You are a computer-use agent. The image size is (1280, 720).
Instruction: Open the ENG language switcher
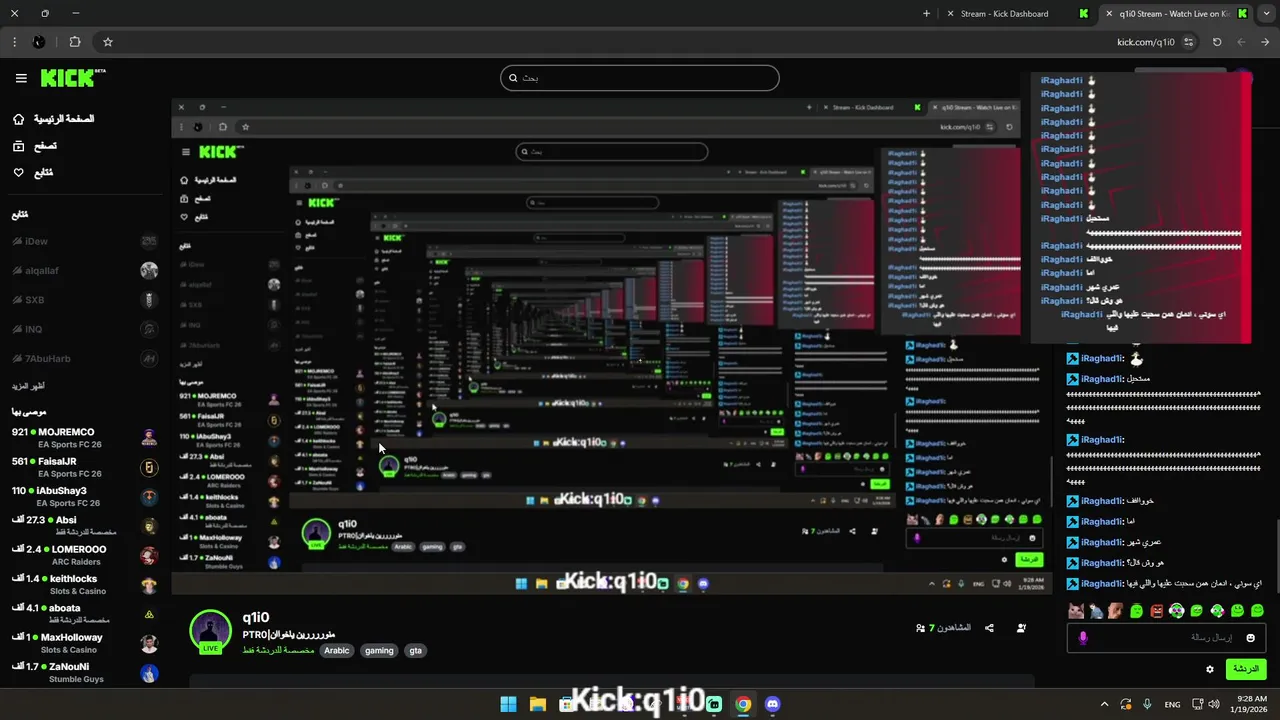coord(1172,704)
